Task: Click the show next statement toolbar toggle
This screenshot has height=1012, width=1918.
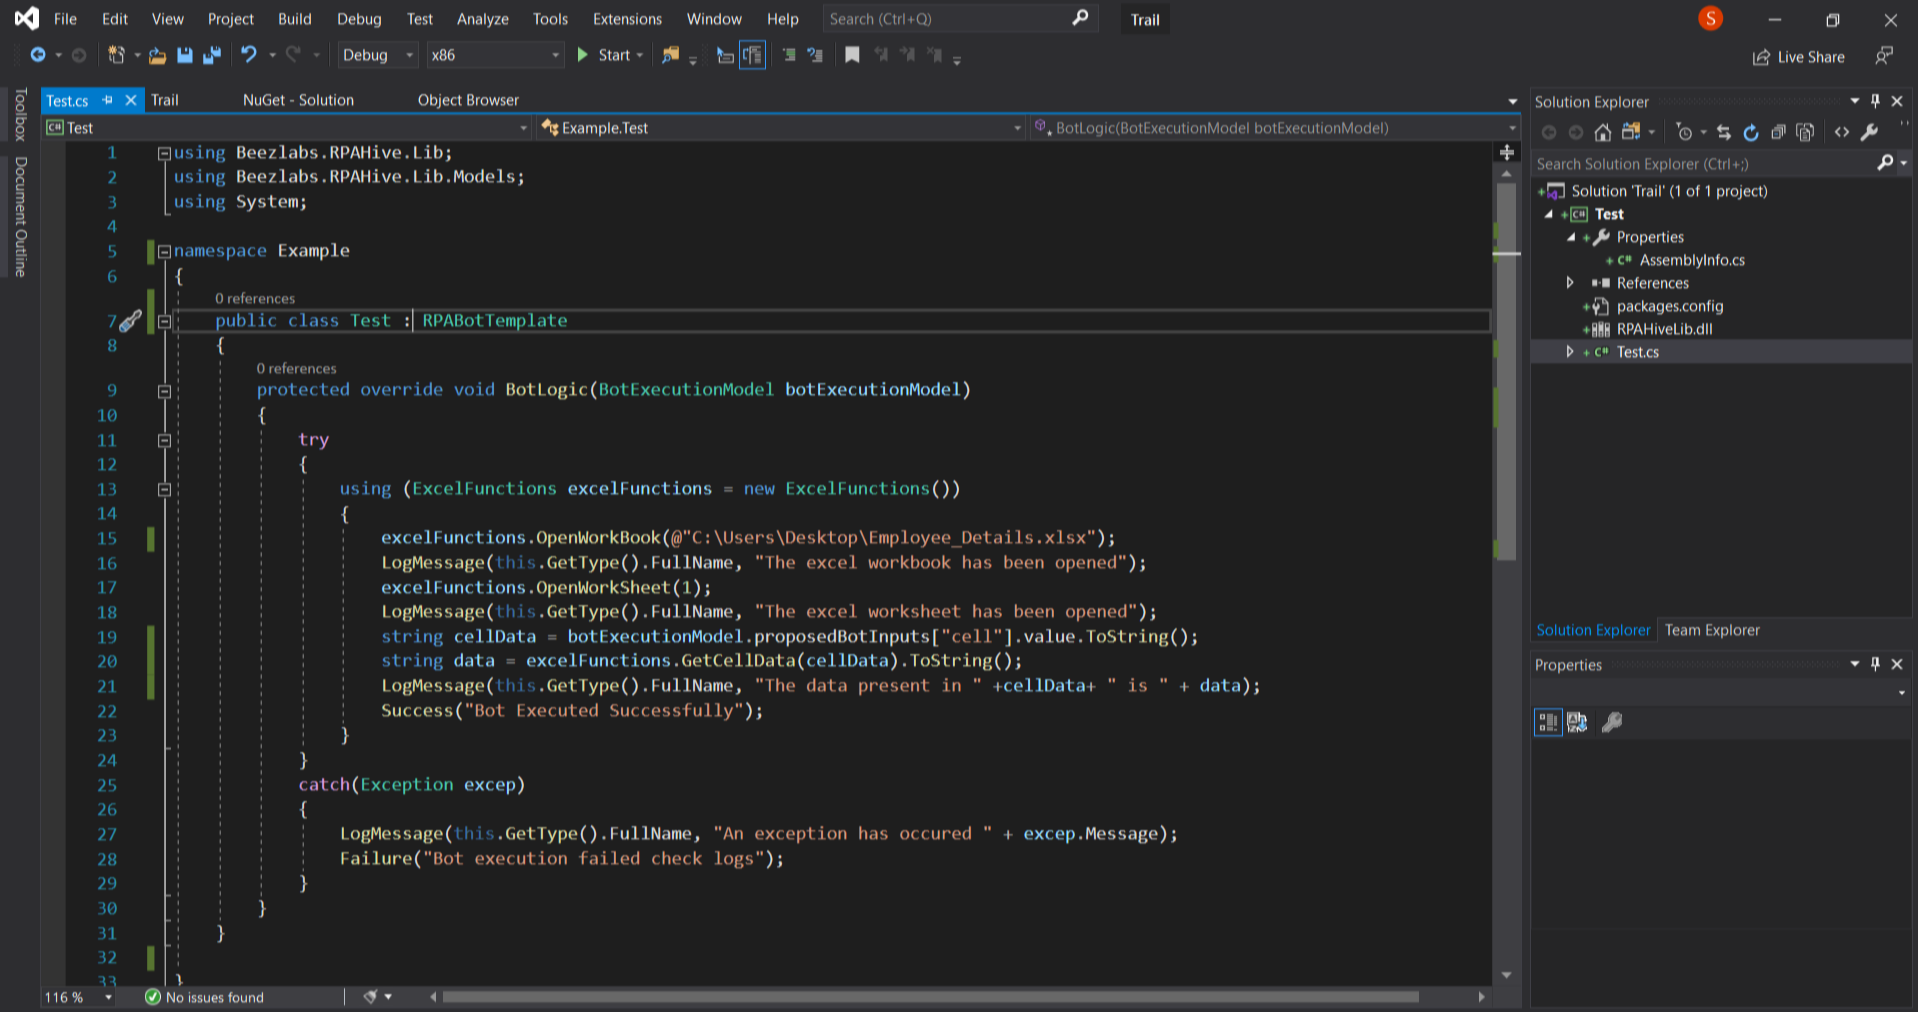Action: 752,55
